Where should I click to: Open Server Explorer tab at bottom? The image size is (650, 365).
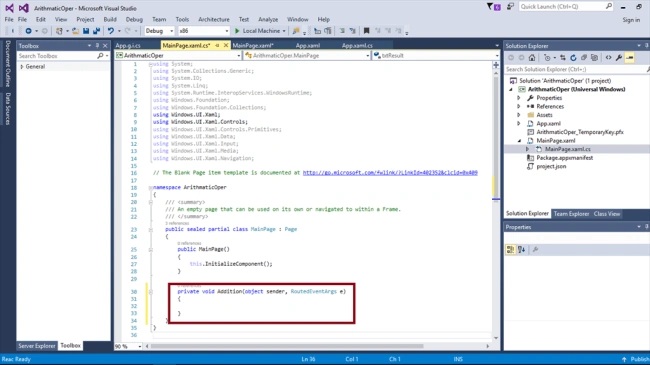(x=37, y=346)
